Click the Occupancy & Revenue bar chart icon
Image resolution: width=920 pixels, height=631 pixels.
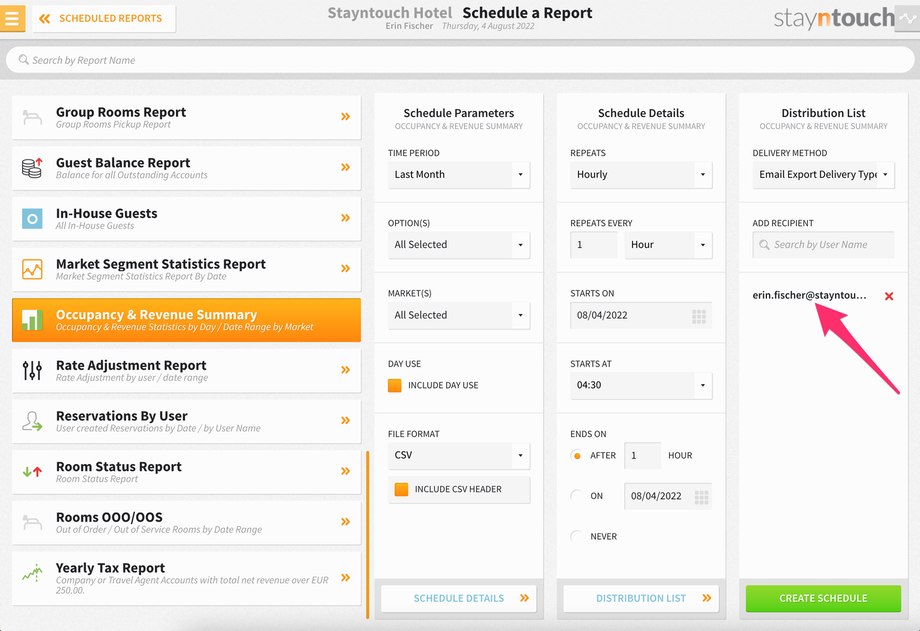point(32,320)
